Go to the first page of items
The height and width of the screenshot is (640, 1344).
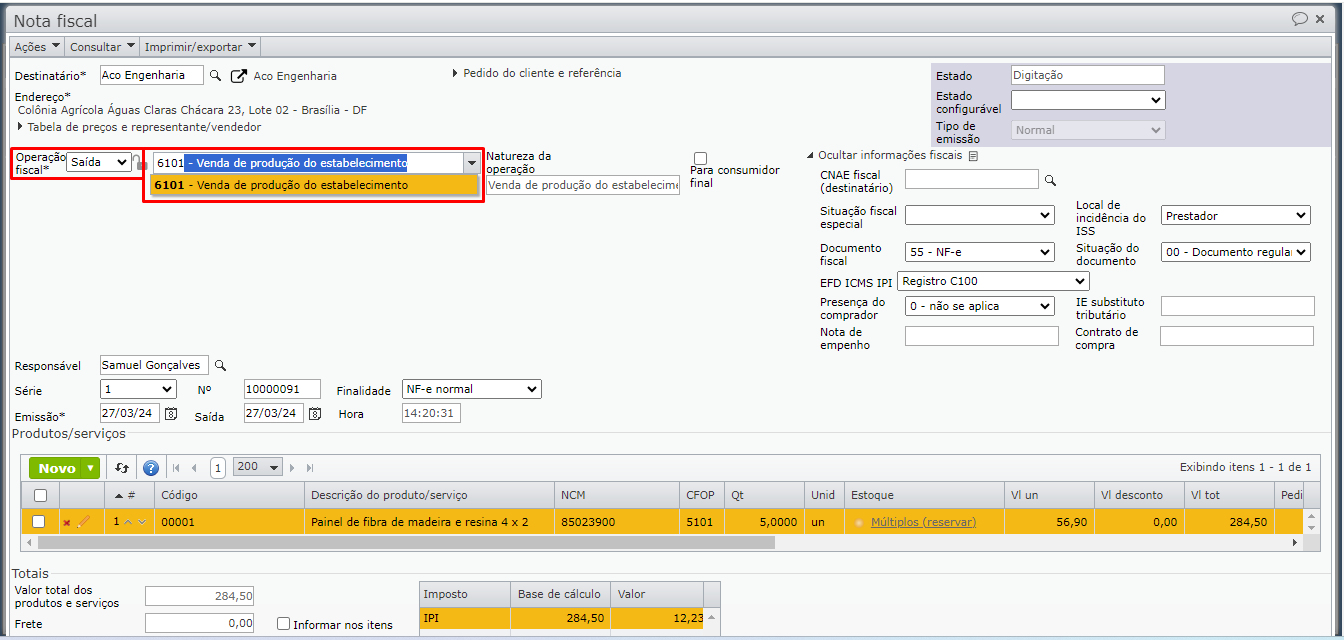[x=176, y=468]
